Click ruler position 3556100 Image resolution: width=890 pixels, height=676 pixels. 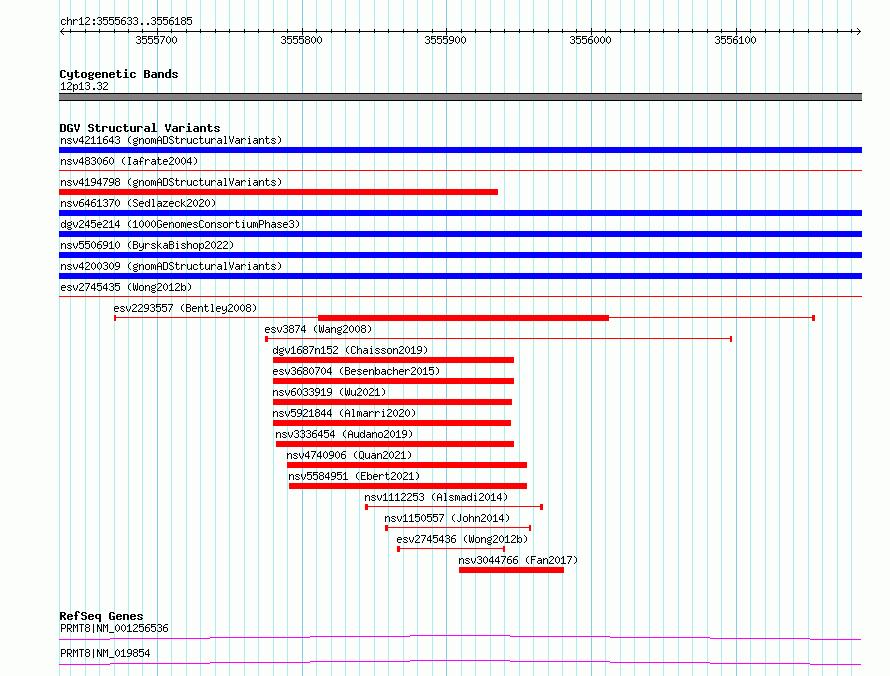point(736,40)
